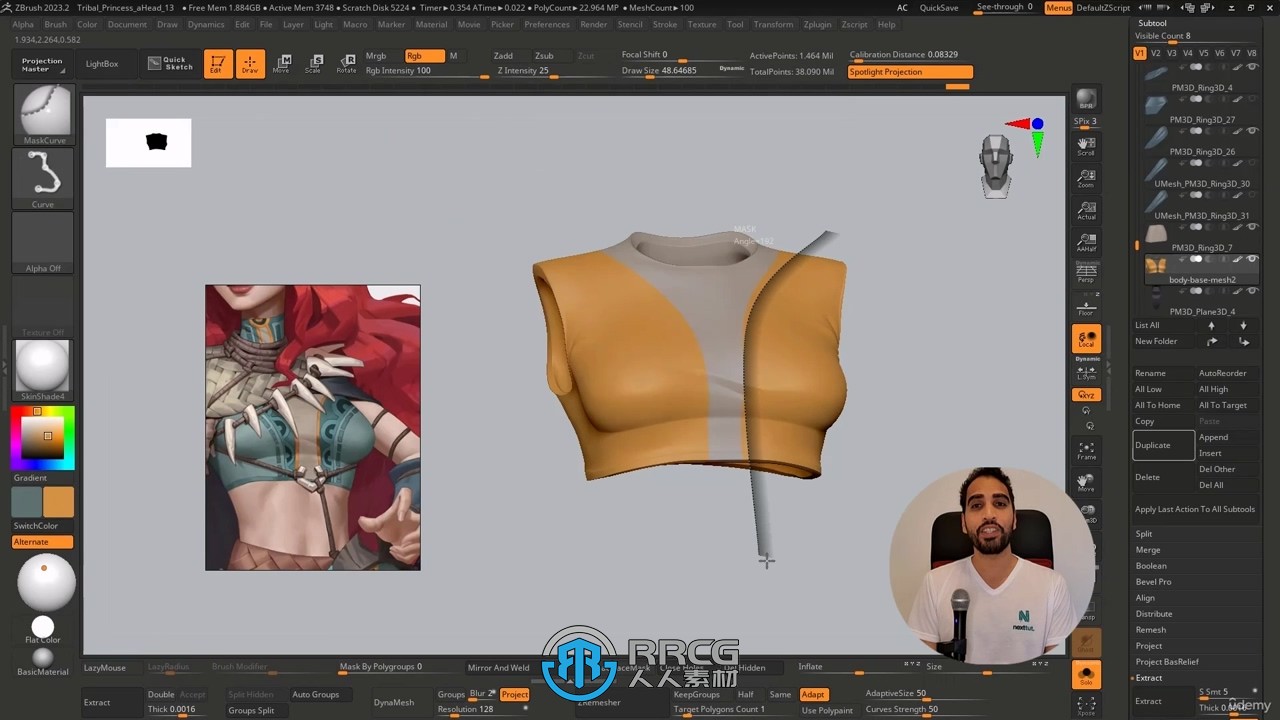Pick a color in the color picker
Image resolution: width=1280 pixels, height=720 pixels.
43,437
